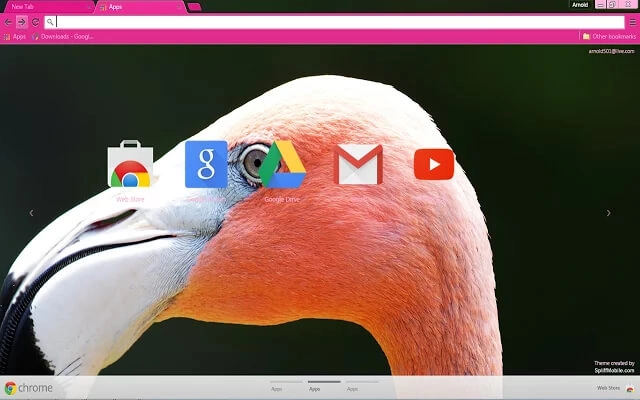Select the Apps tab in the tab strip

(x=141, y=7)
